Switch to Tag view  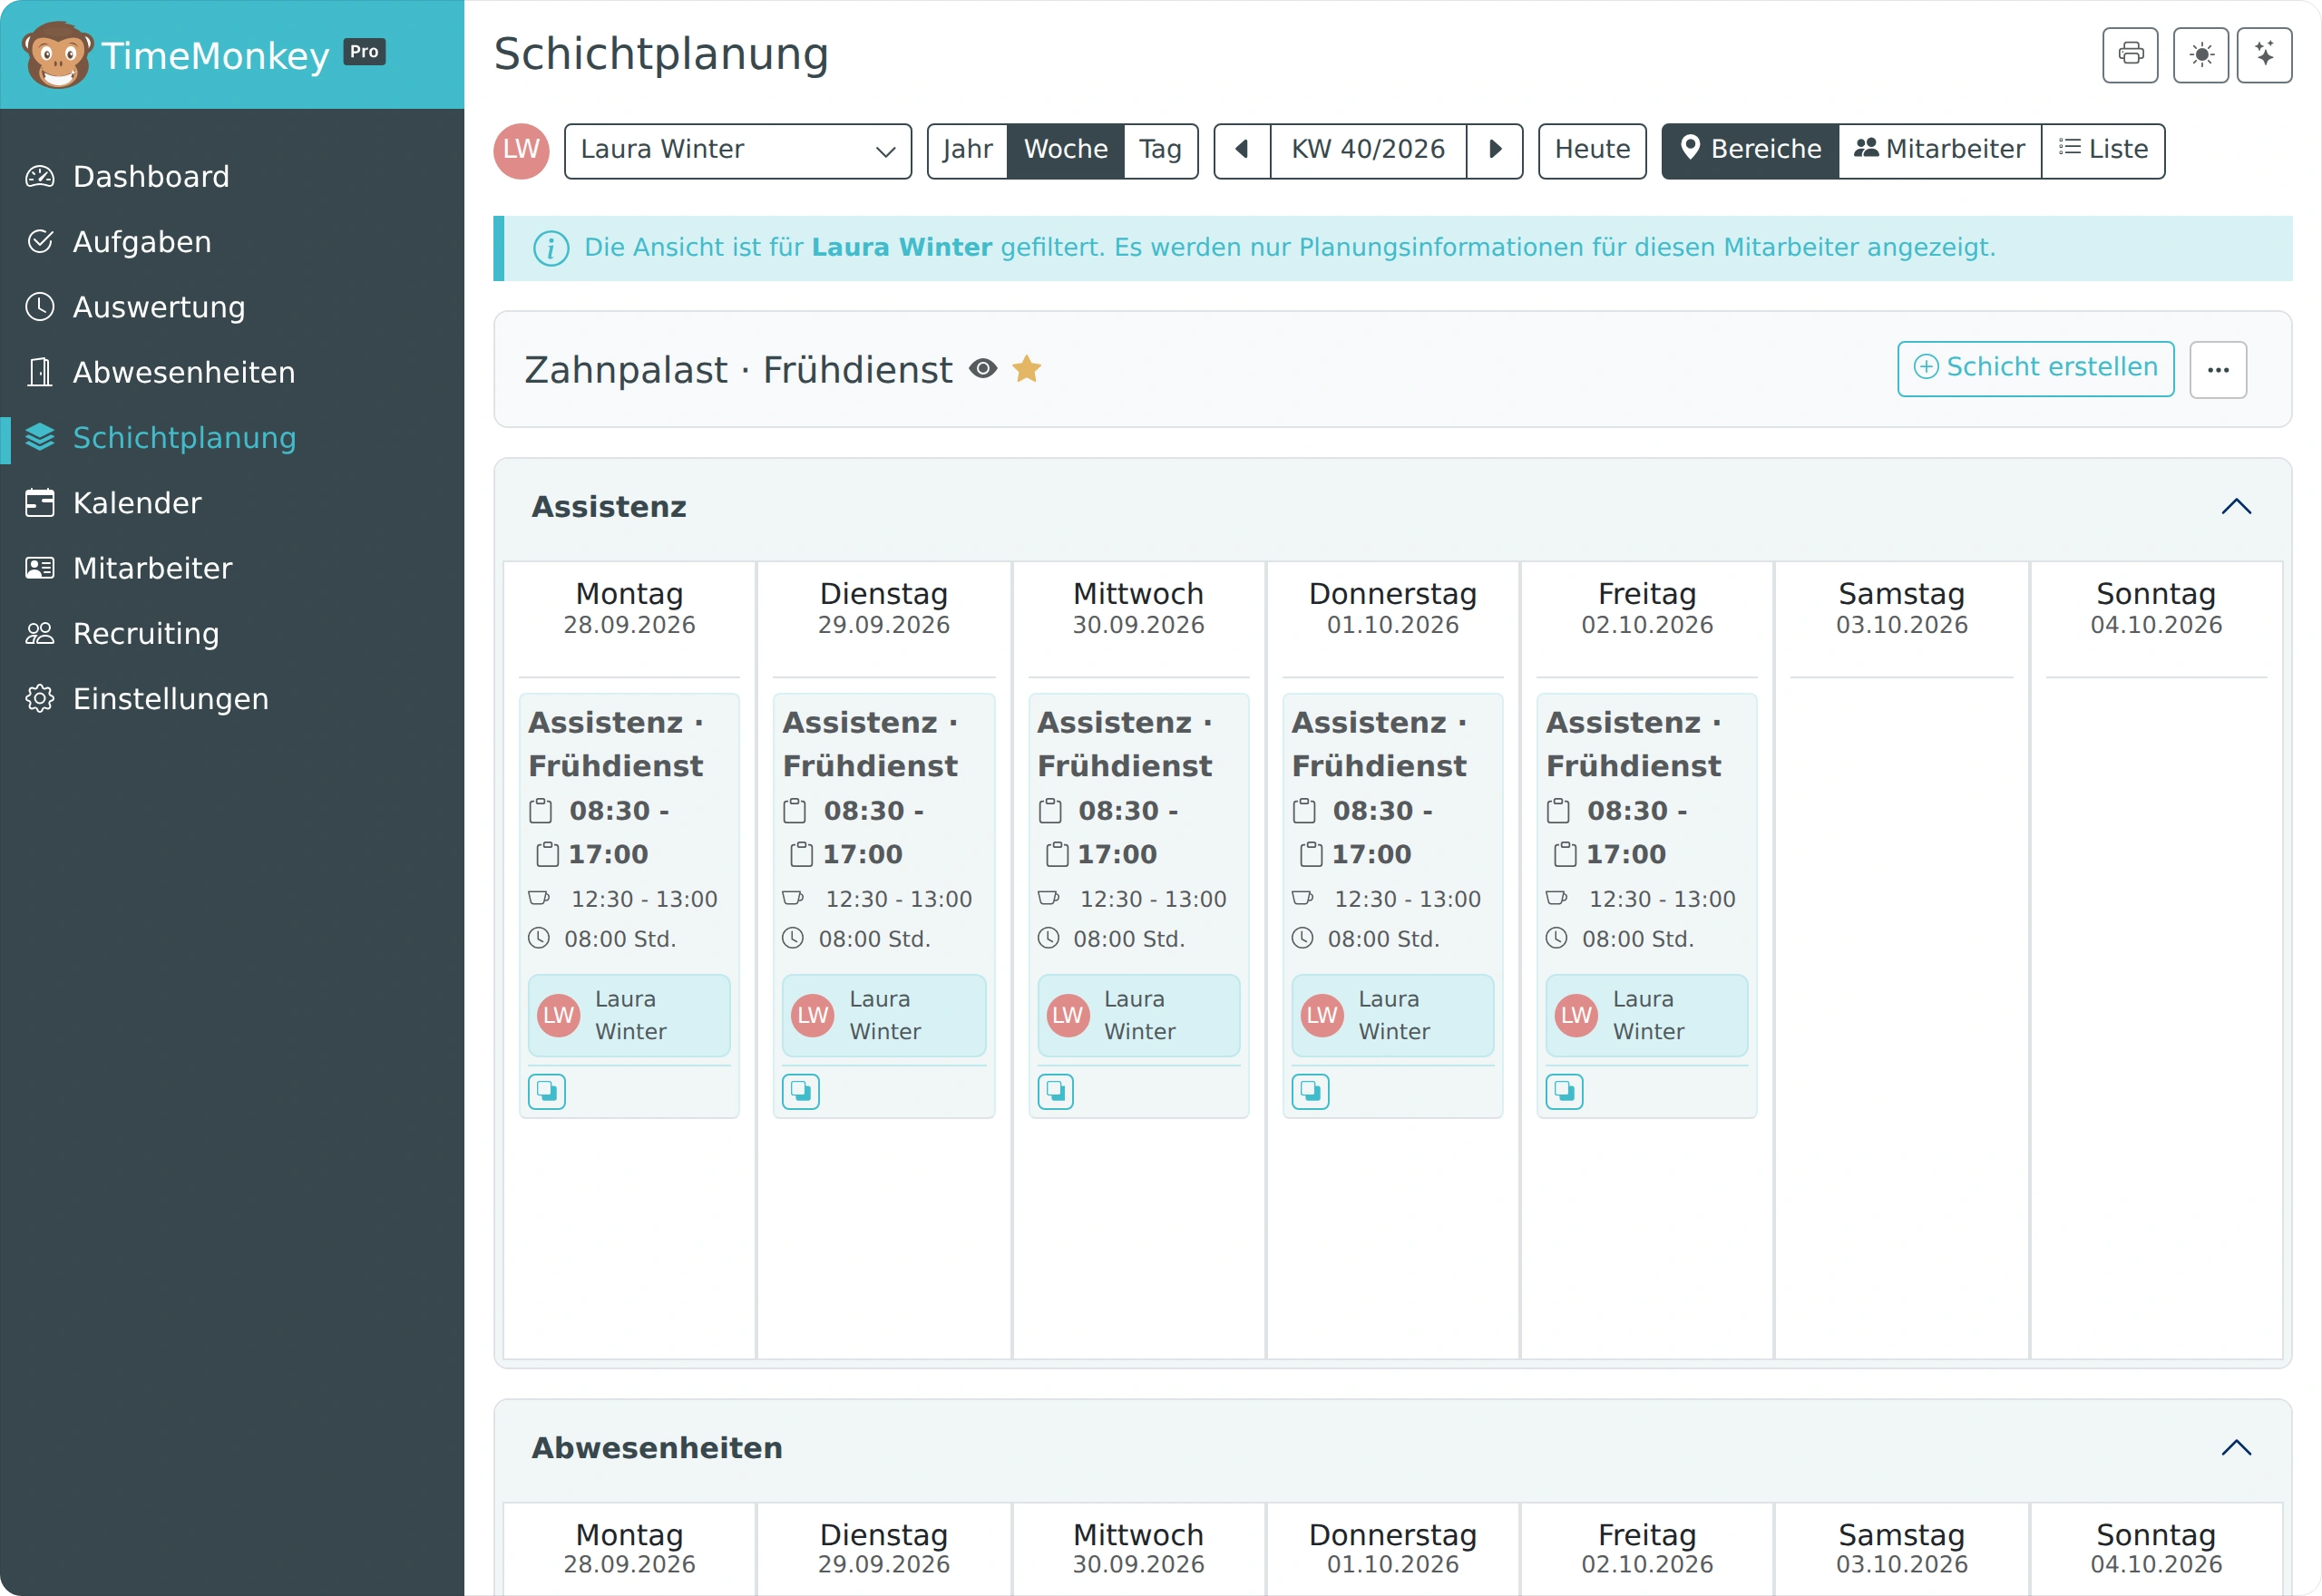pyautogui.click(x=1161, y=151)
